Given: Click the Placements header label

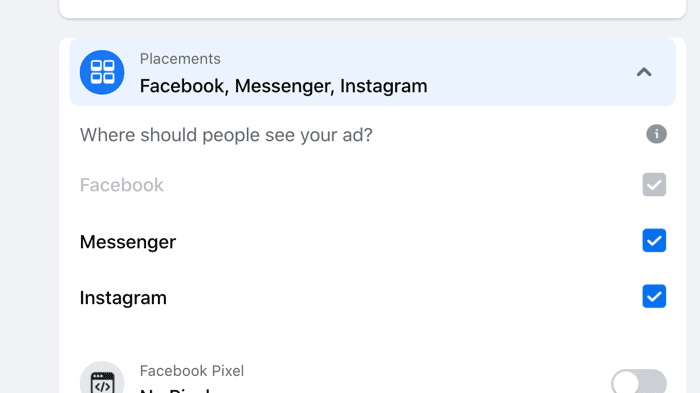Looking at the screenshot, I should pyautogui.click(x=180, y=59).
